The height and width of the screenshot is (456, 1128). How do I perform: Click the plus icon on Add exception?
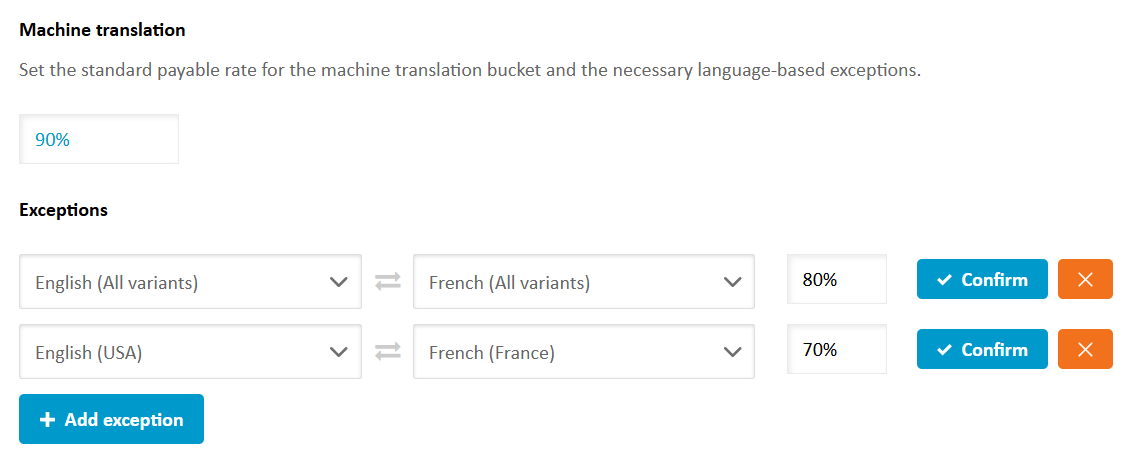pyautogui.click(x=47, y=420)
